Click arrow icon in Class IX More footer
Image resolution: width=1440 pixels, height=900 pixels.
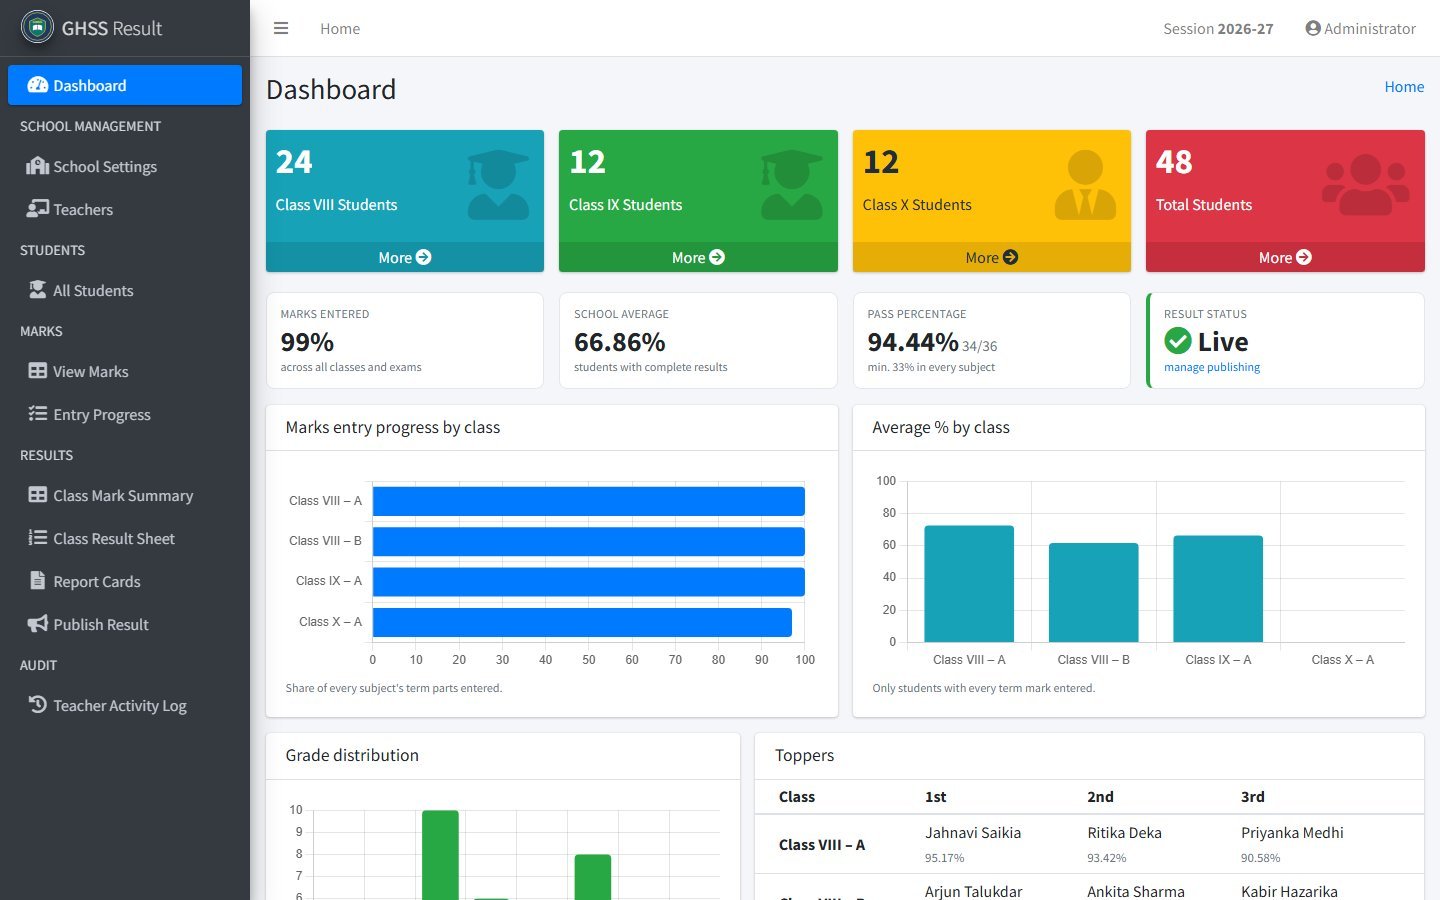tap(717, 257)
